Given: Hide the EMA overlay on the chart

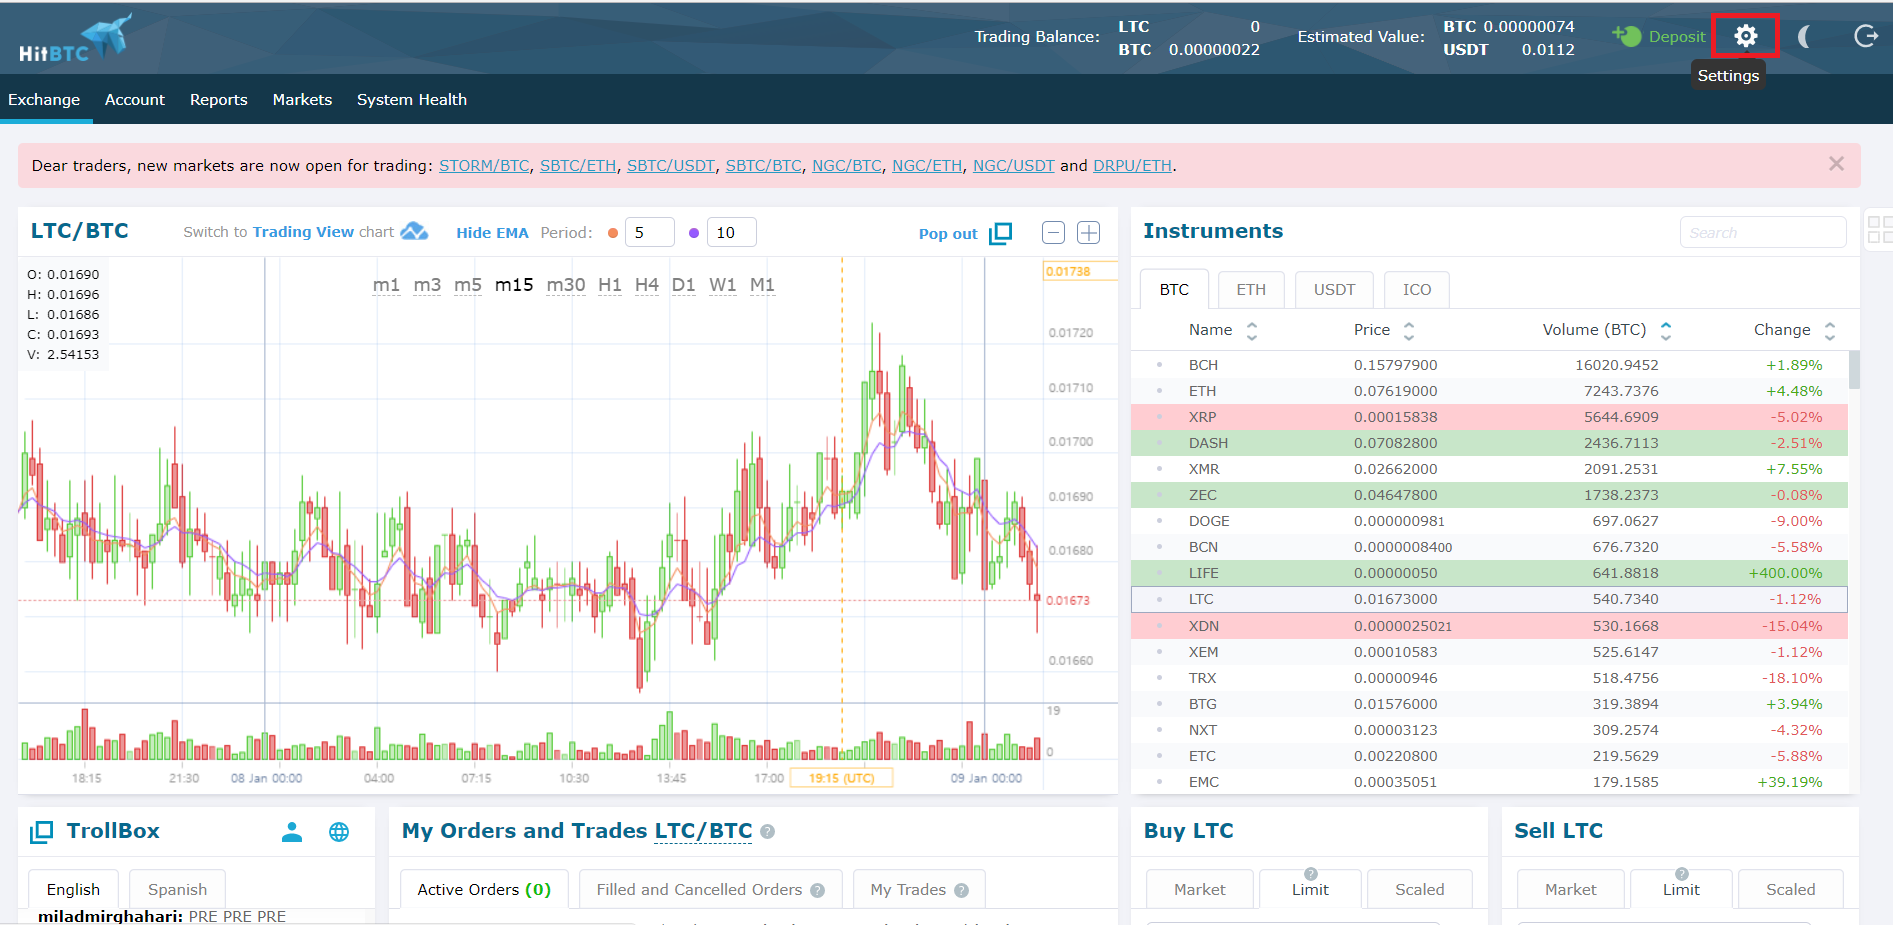Looking at the screenshot, I should 491,232.
